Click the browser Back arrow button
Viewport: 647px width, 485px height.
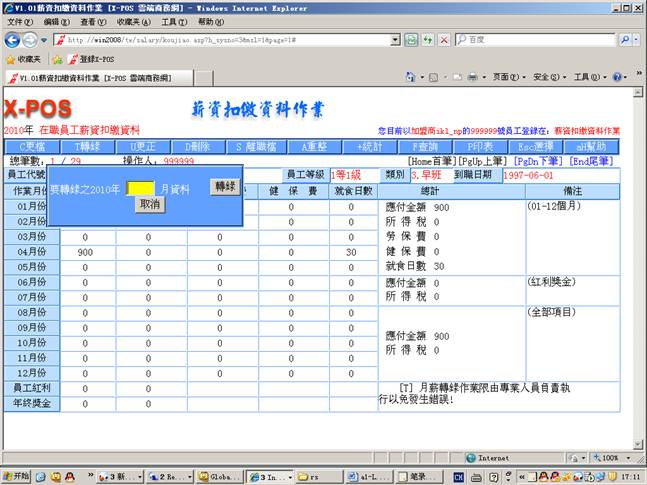pyautogui.click(x=13, y=40)
